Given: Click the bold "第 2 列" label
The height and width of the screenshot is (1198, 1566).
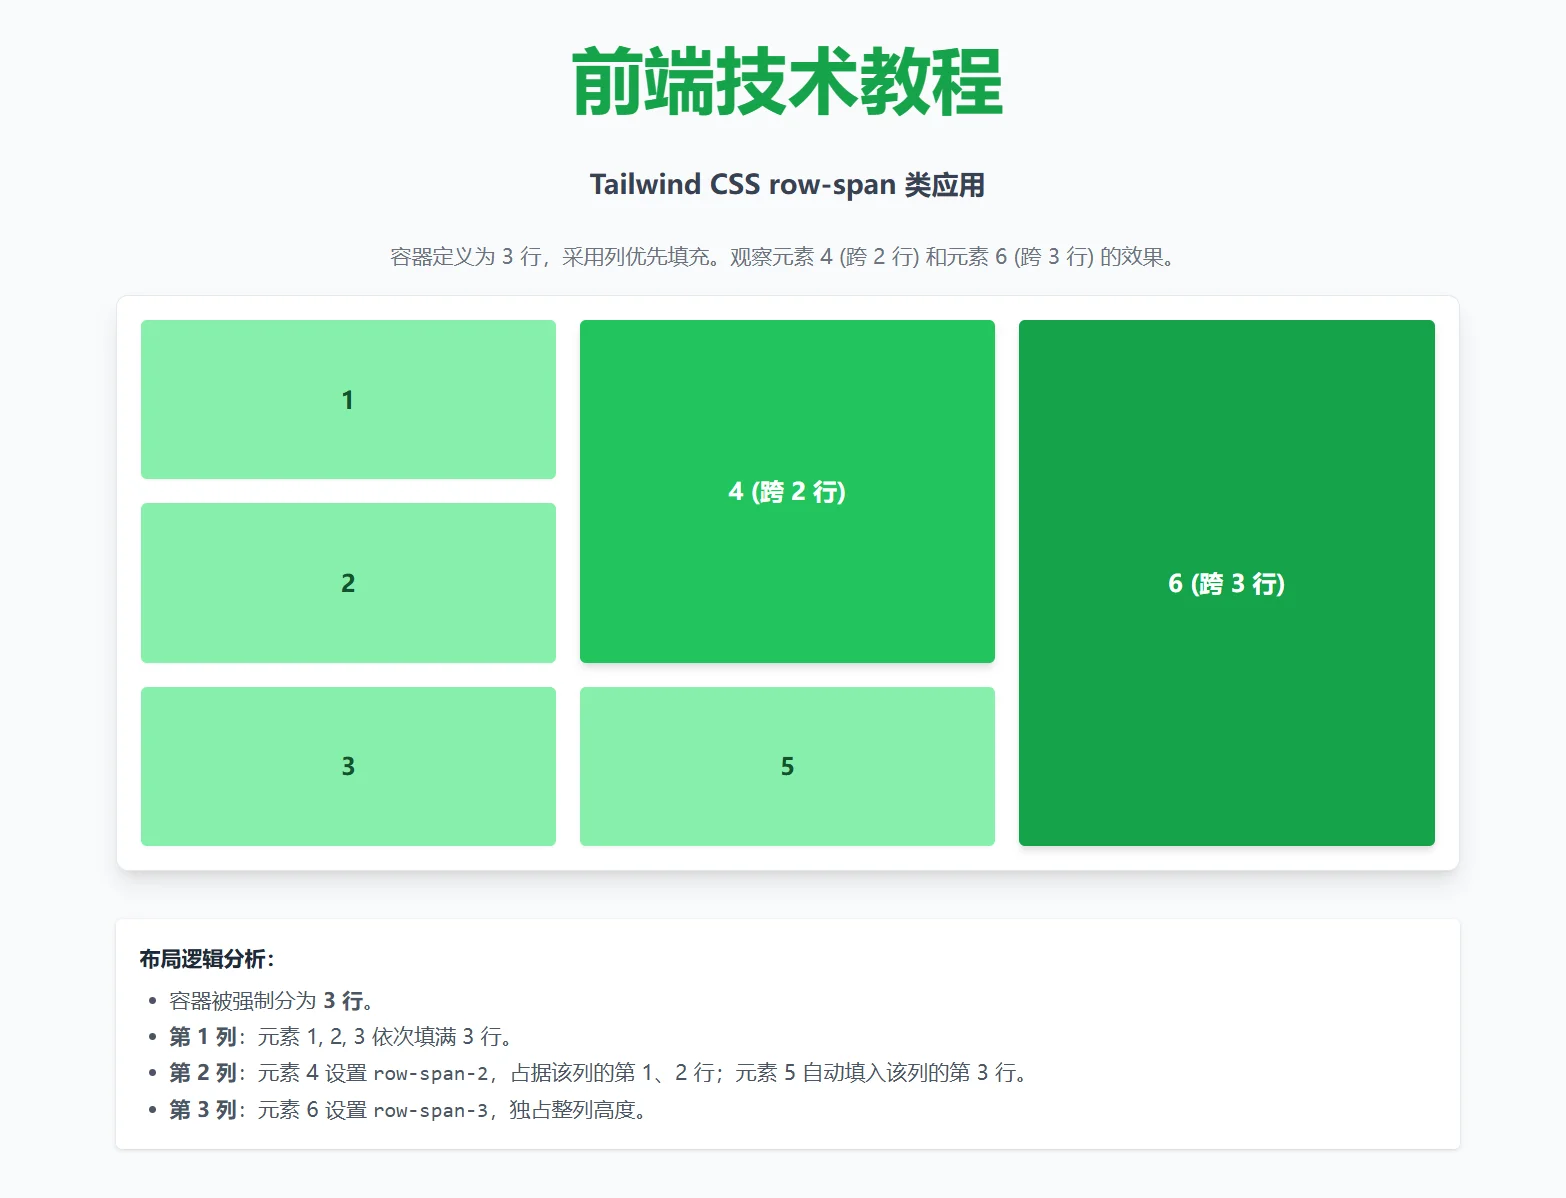Looking at the screenshot, I should pyautogui.click(x=203, y=1073).
